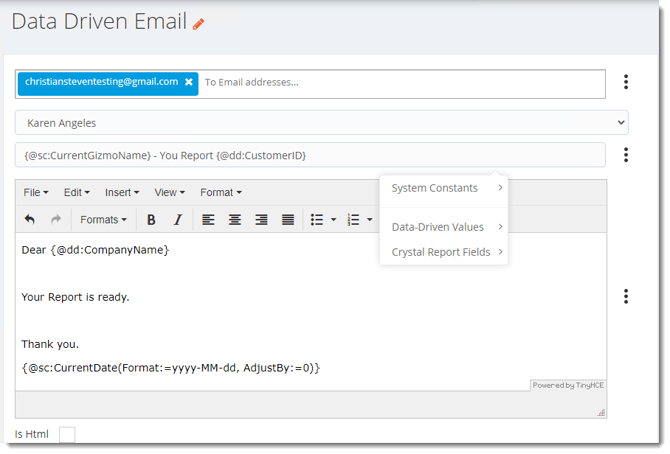
Task: Center align text
Action: tap(235, 220)
